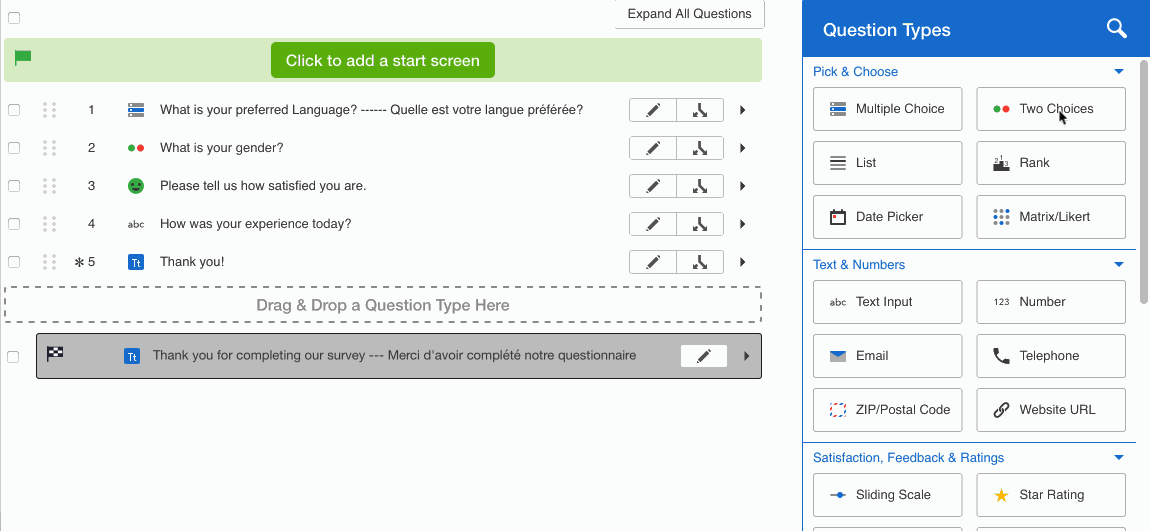Viewport: 1150px width, 531px height.
Task: Collapse the Pick & Choose section arrow
Action: (1118, 72)
